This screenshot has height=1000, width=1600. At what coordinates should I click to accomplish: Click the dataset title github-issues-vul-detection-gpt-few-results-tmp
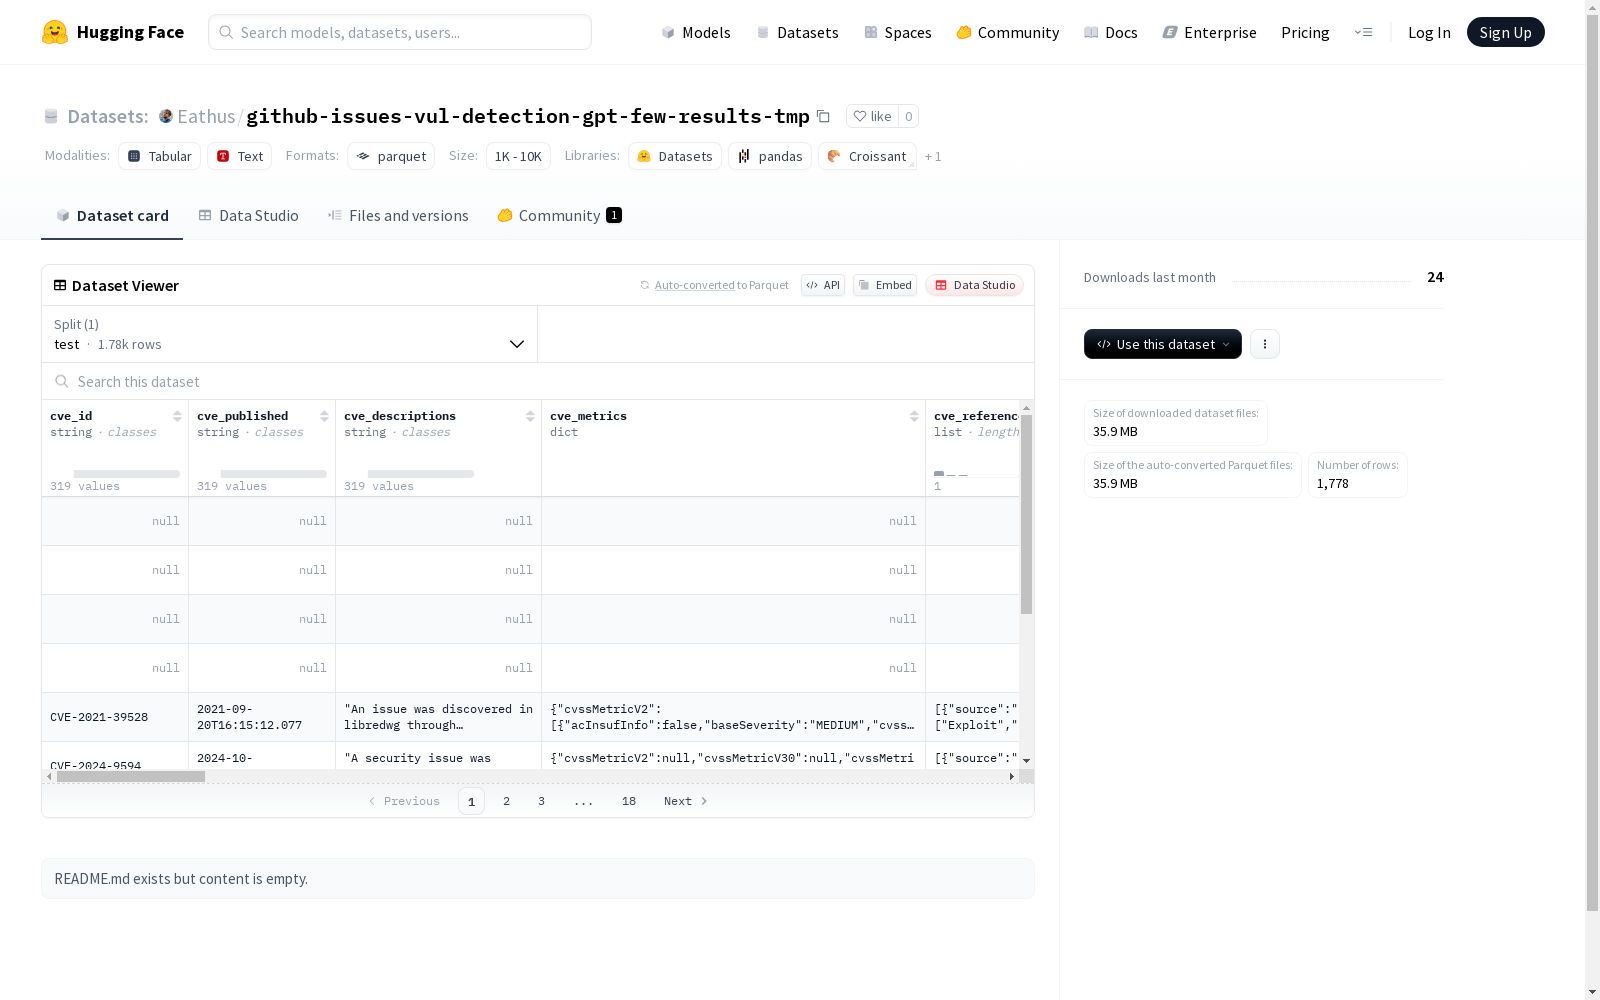[528, 116]
